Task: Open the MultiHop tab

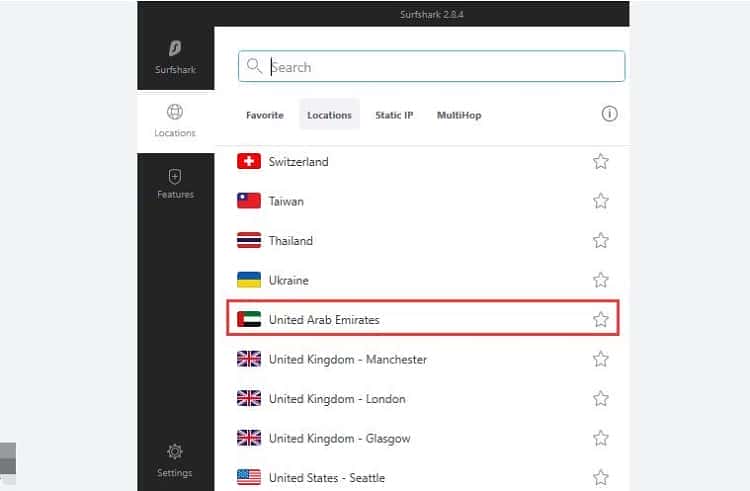Action: (459, 115)
